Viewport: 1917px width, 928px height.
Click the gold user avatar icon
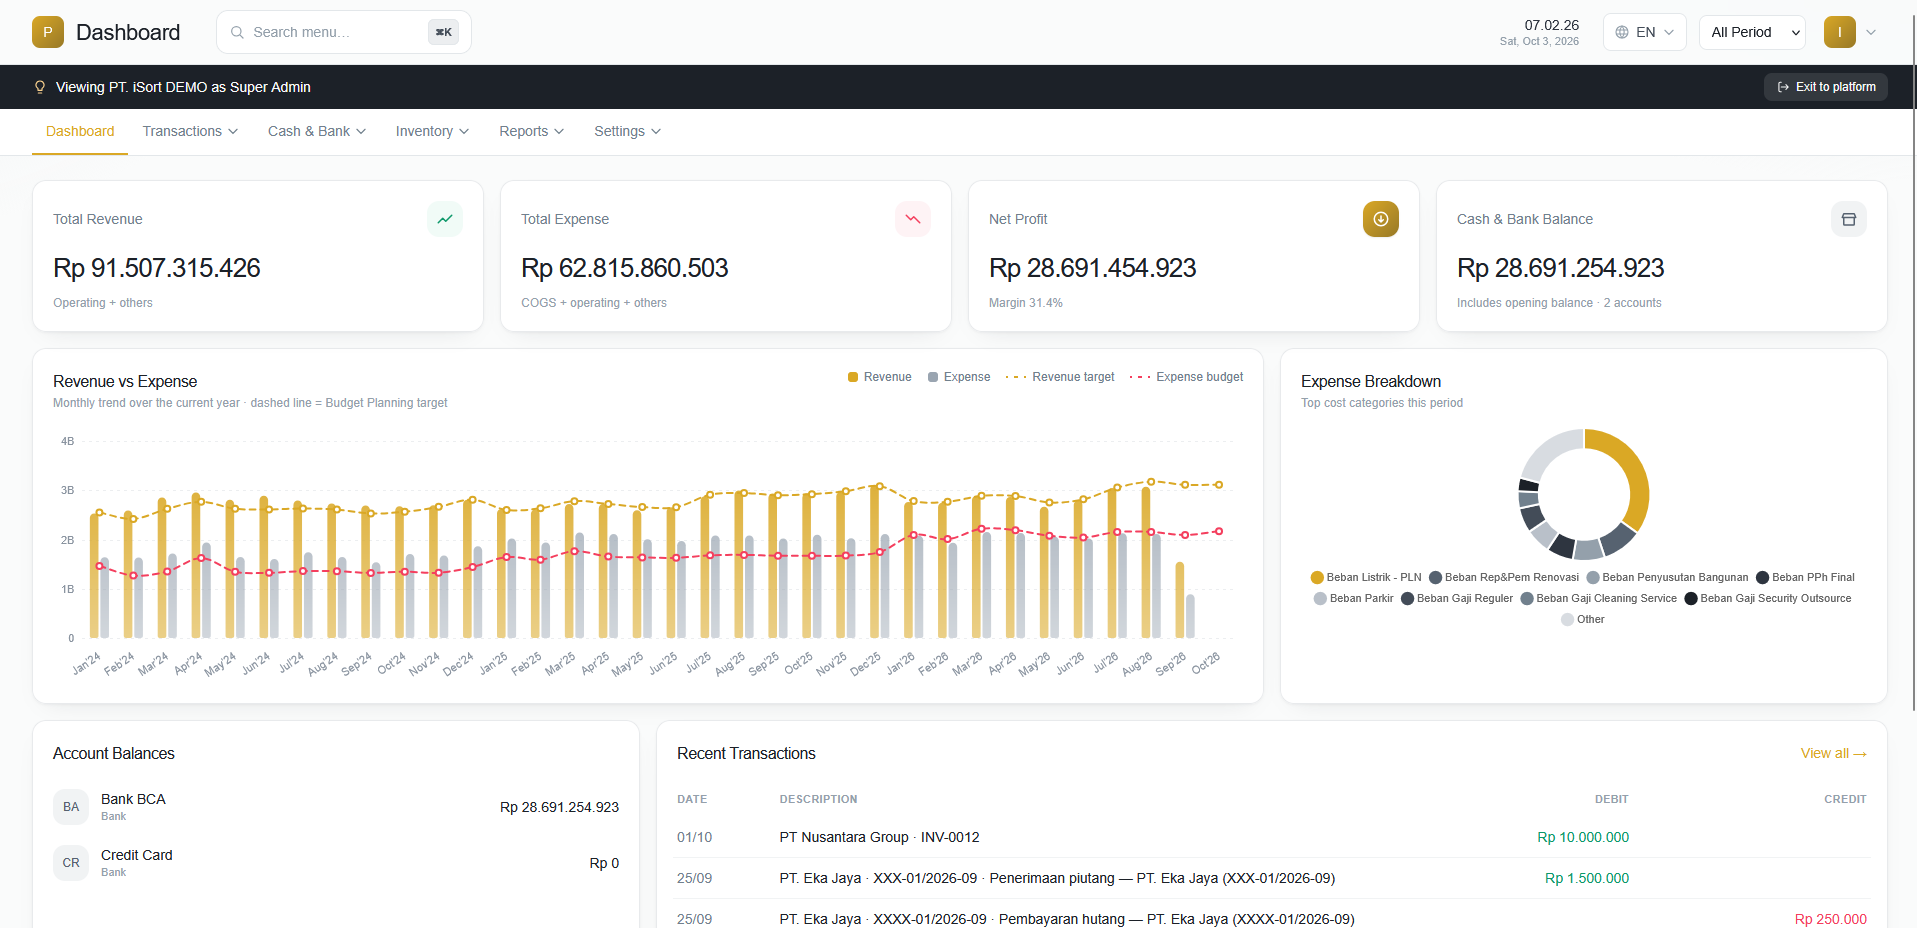1840,32
